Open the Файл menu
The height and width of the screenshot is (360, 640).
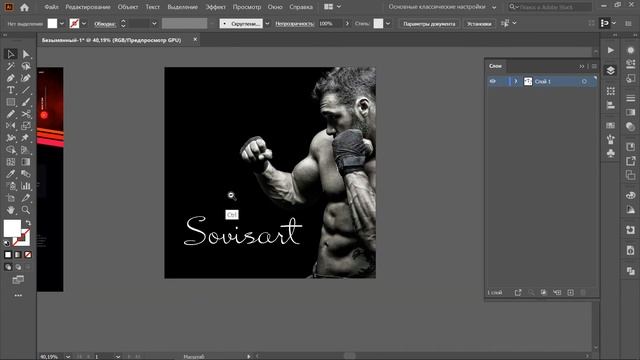click(x=51, y=7)
